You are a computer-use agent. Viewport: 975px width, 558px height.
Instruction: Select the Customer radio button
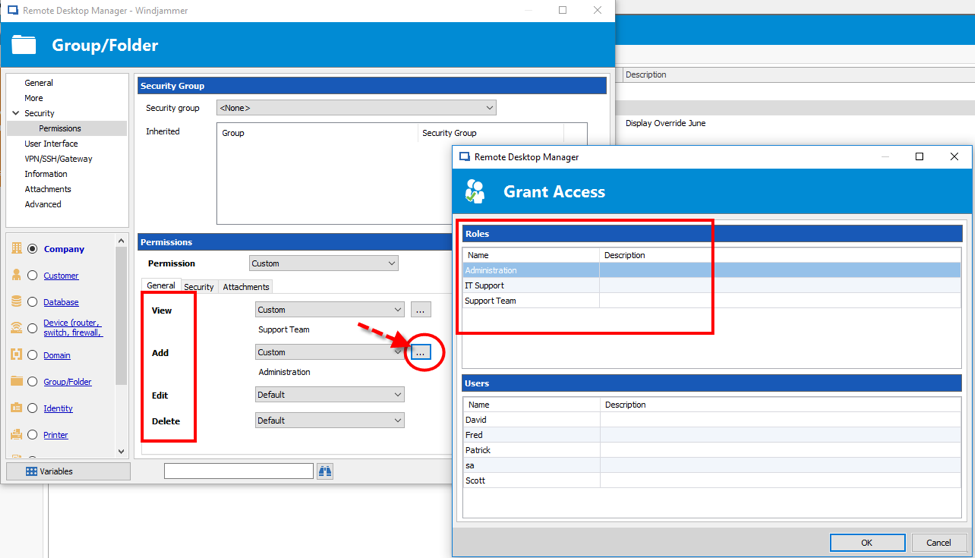[32, 275]
